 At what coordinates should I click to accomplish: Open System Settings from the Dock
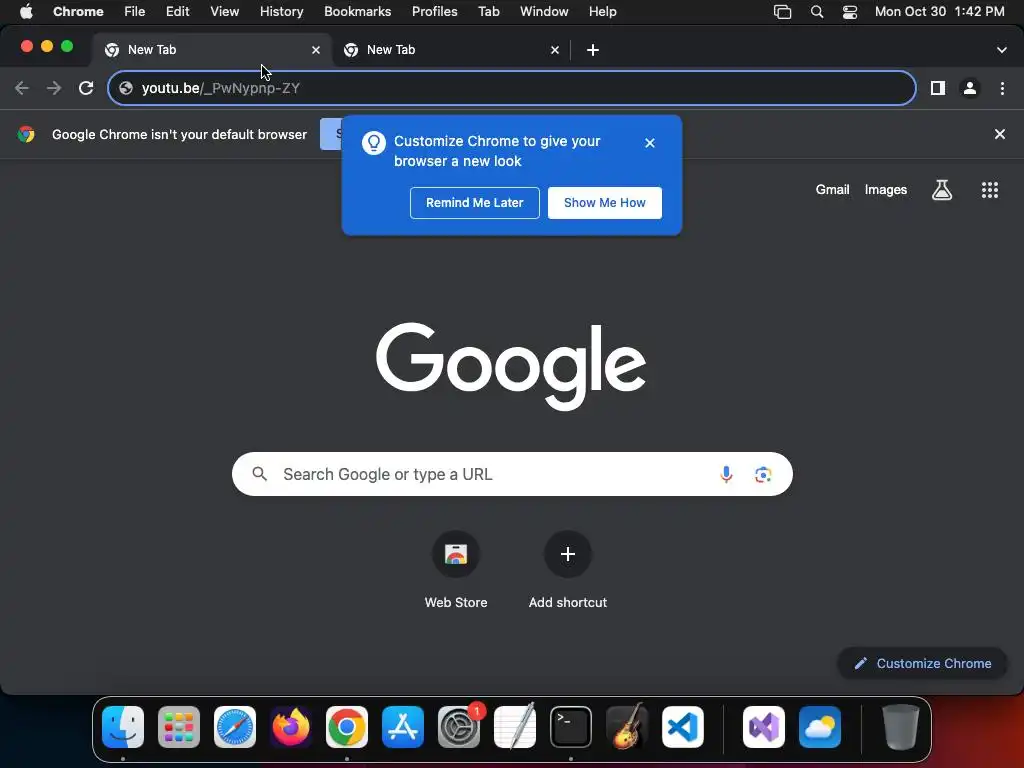[458, 727]
